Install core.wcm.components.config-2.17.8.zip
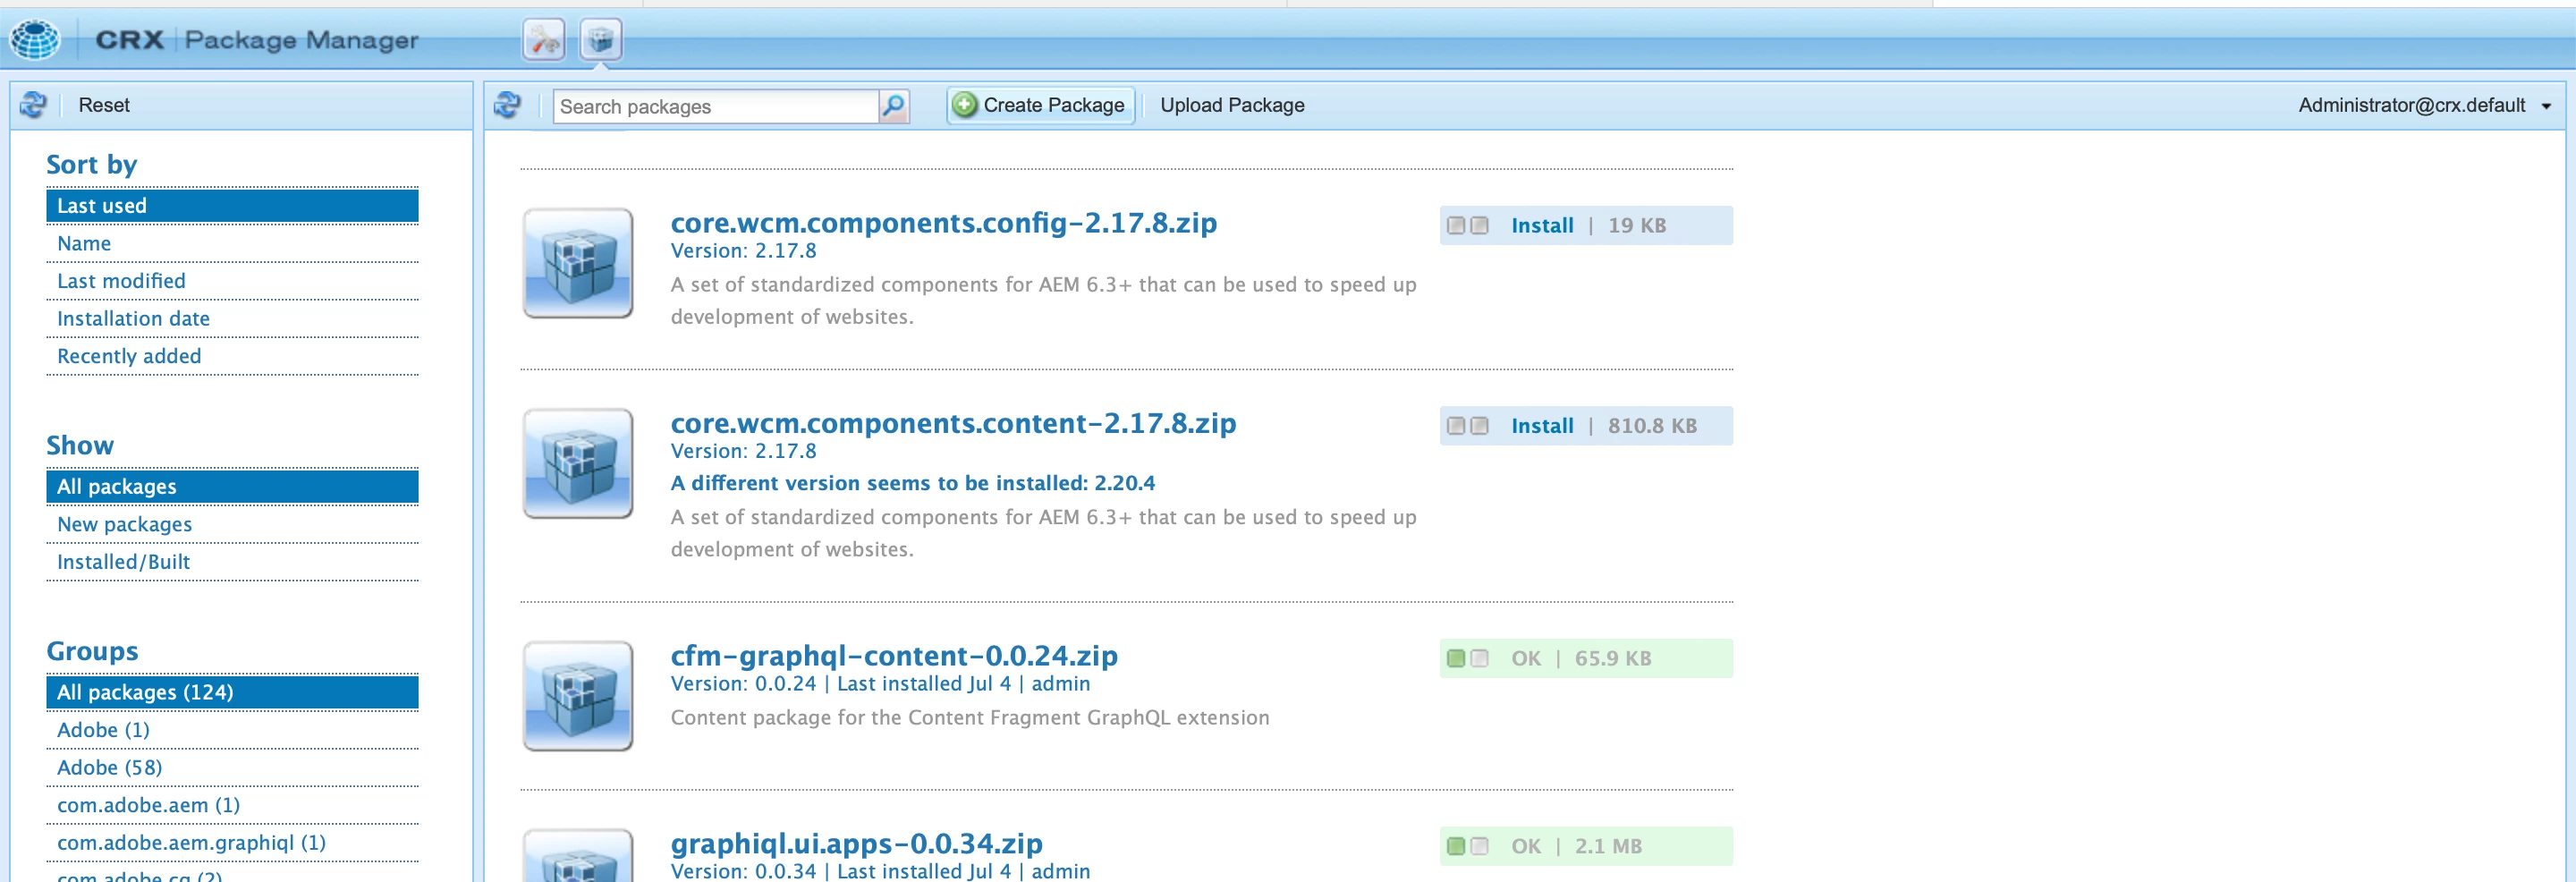This screenshot has width=2576, height=882. click(x=1542, y=226)
